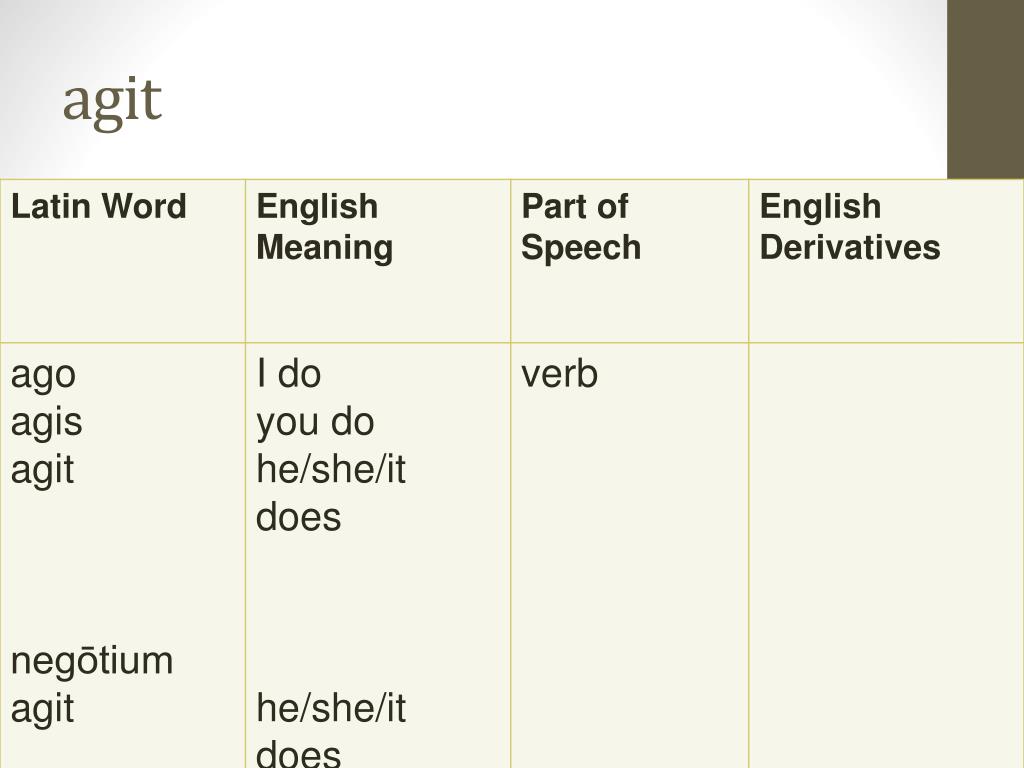This screenshot has width=1024, height=768.
Task: Click the dark olive sidebar block
Action: 985,89
